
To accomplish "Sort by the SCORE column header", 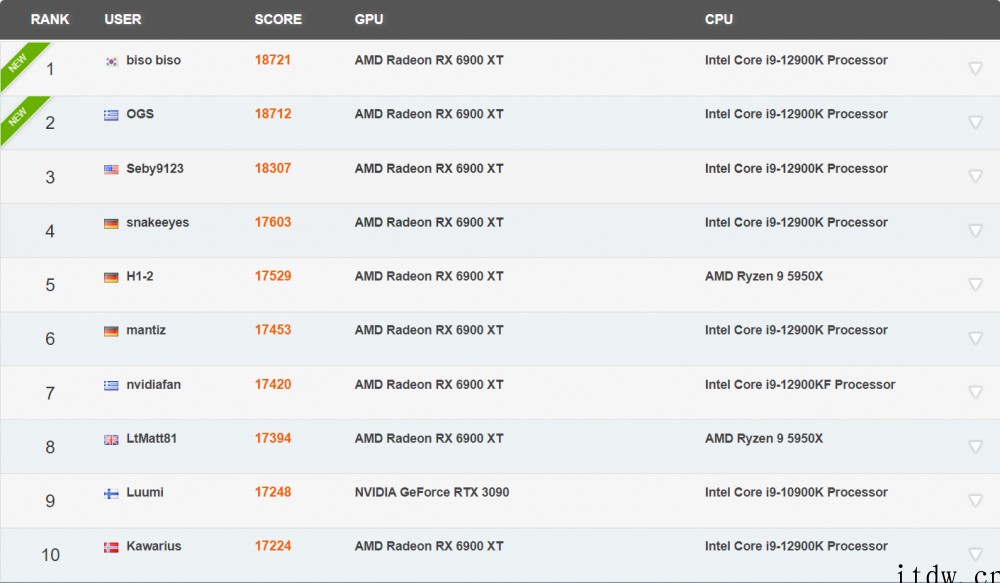I will coord(278,19).
